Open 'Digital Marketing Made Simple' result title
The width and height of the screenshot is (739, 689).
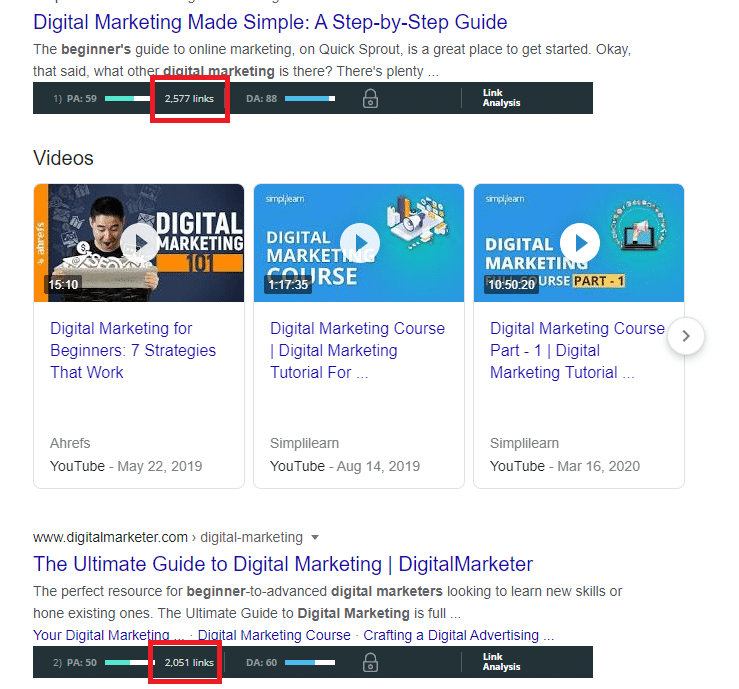270,22
